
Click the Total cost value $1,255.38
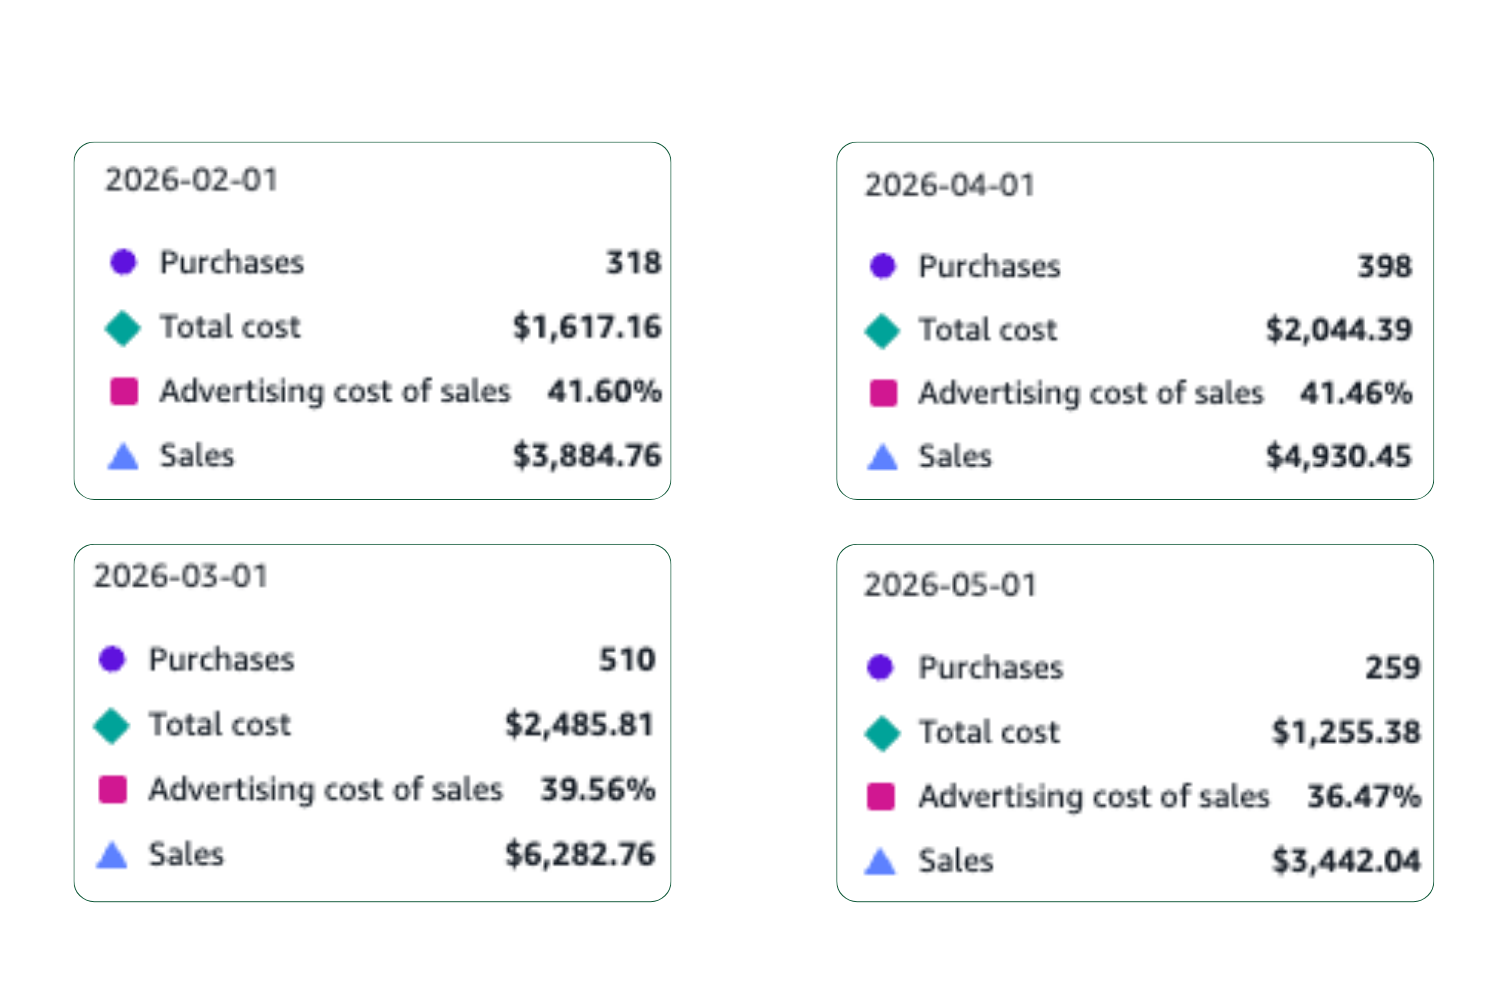1346,732
